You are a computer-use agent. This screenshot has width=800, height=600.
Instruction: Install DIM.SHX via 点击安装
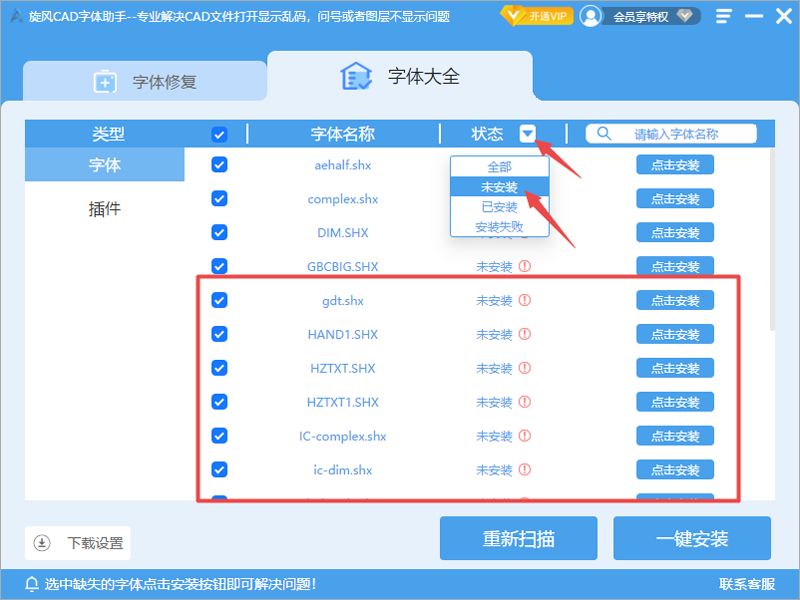tap(675, 233)
